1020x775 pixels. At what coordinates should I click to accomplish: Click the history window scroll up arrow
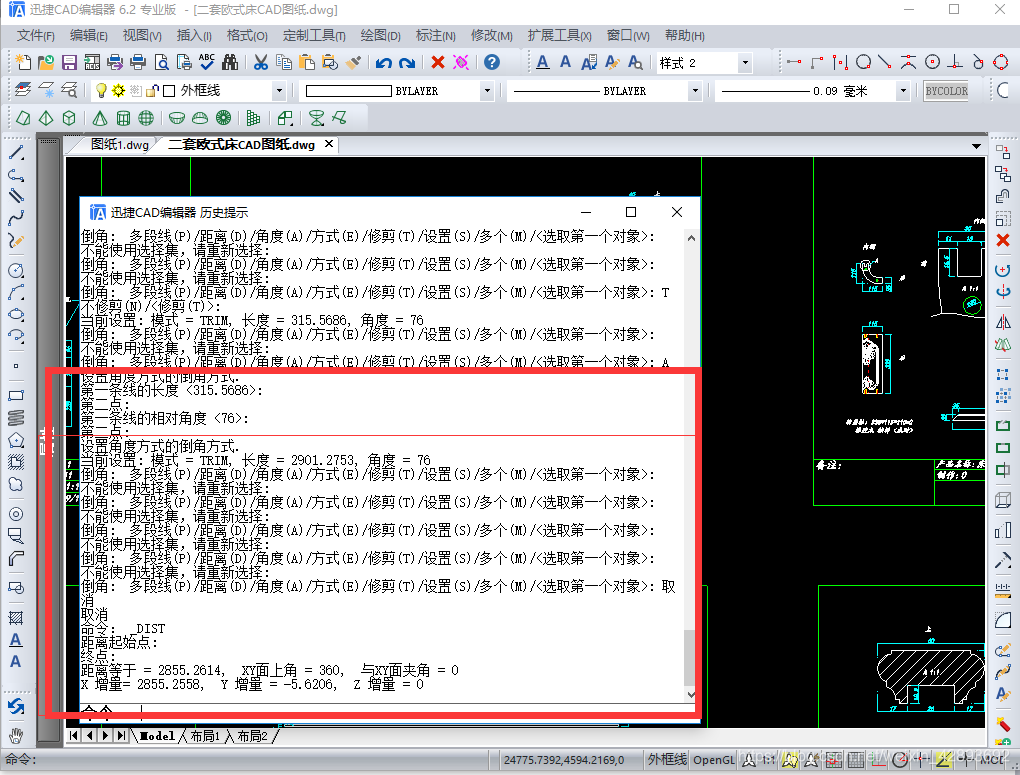pos(691,238)
